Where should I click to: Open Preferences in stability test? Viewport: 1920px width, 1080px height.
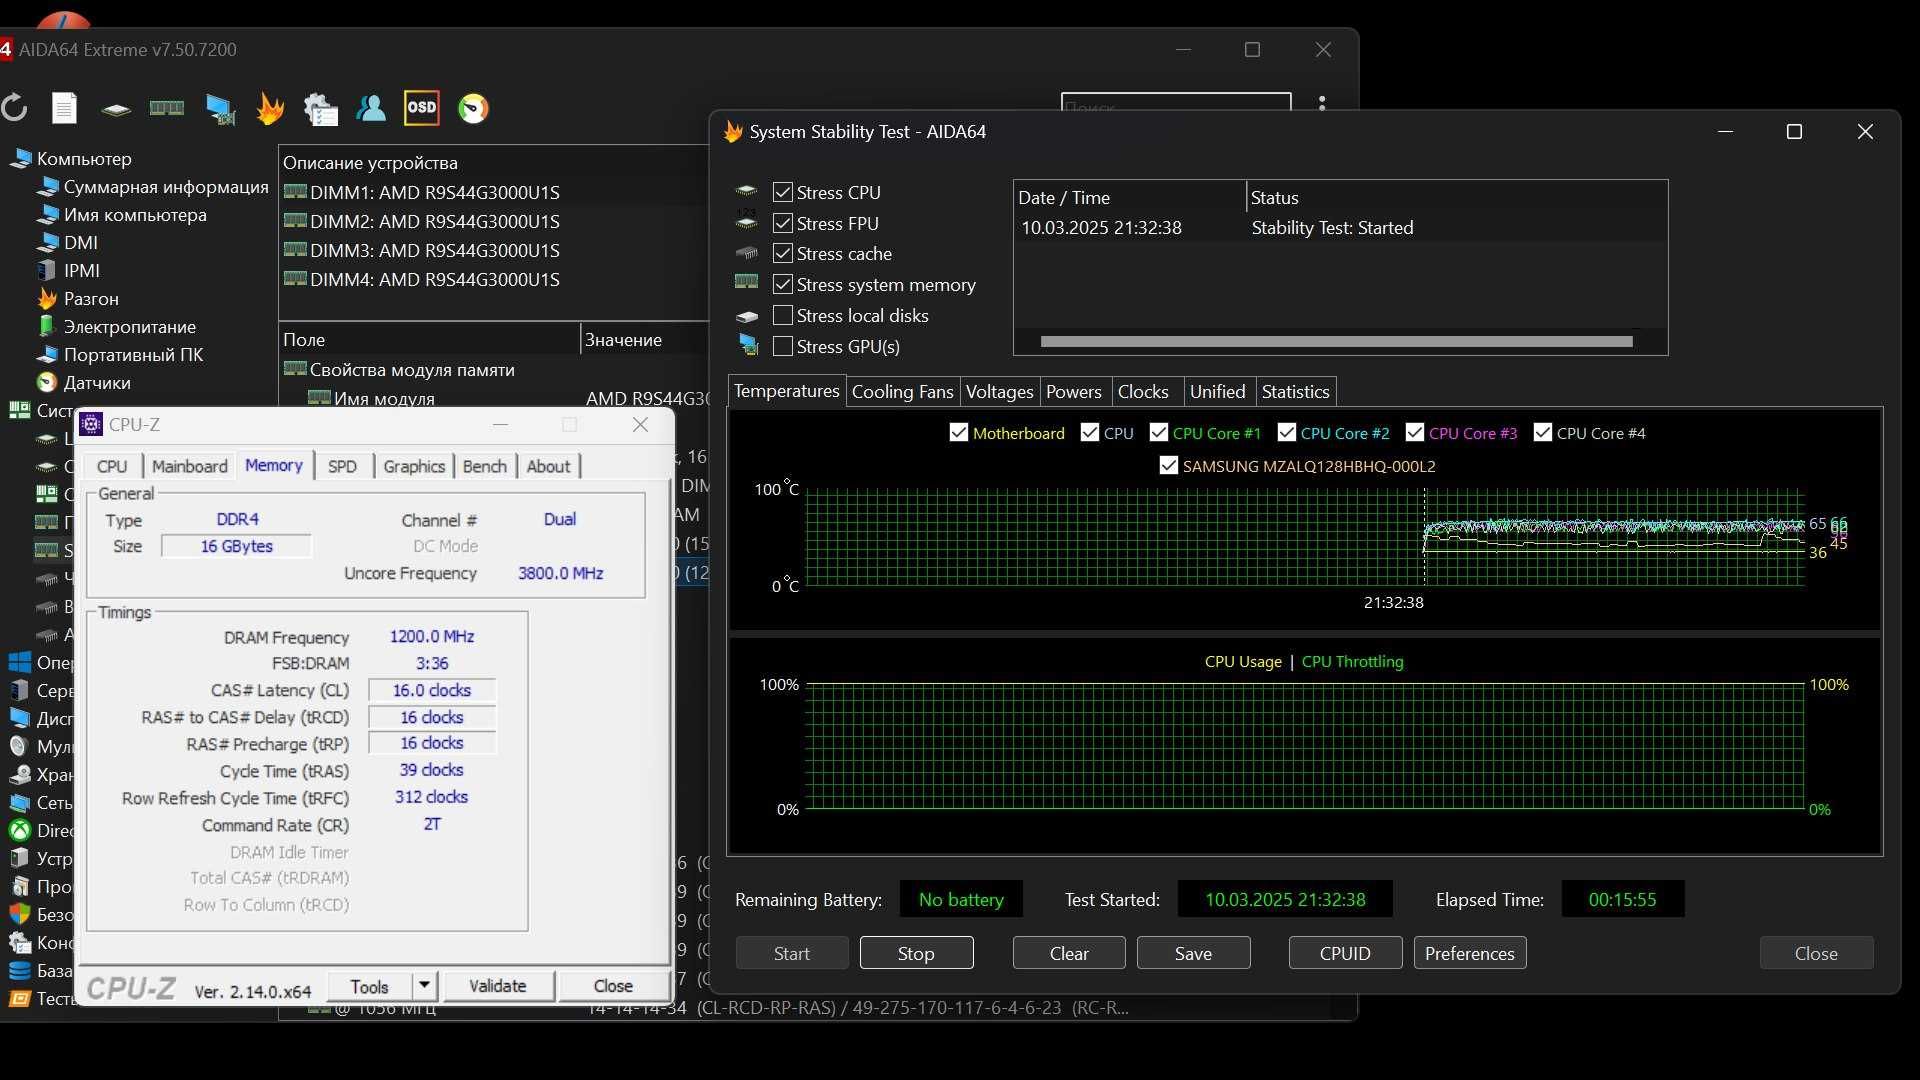1470,953
